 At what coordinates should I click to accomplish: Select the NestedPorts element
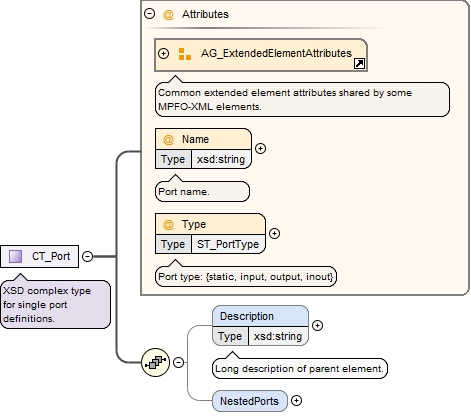(250, 401)
